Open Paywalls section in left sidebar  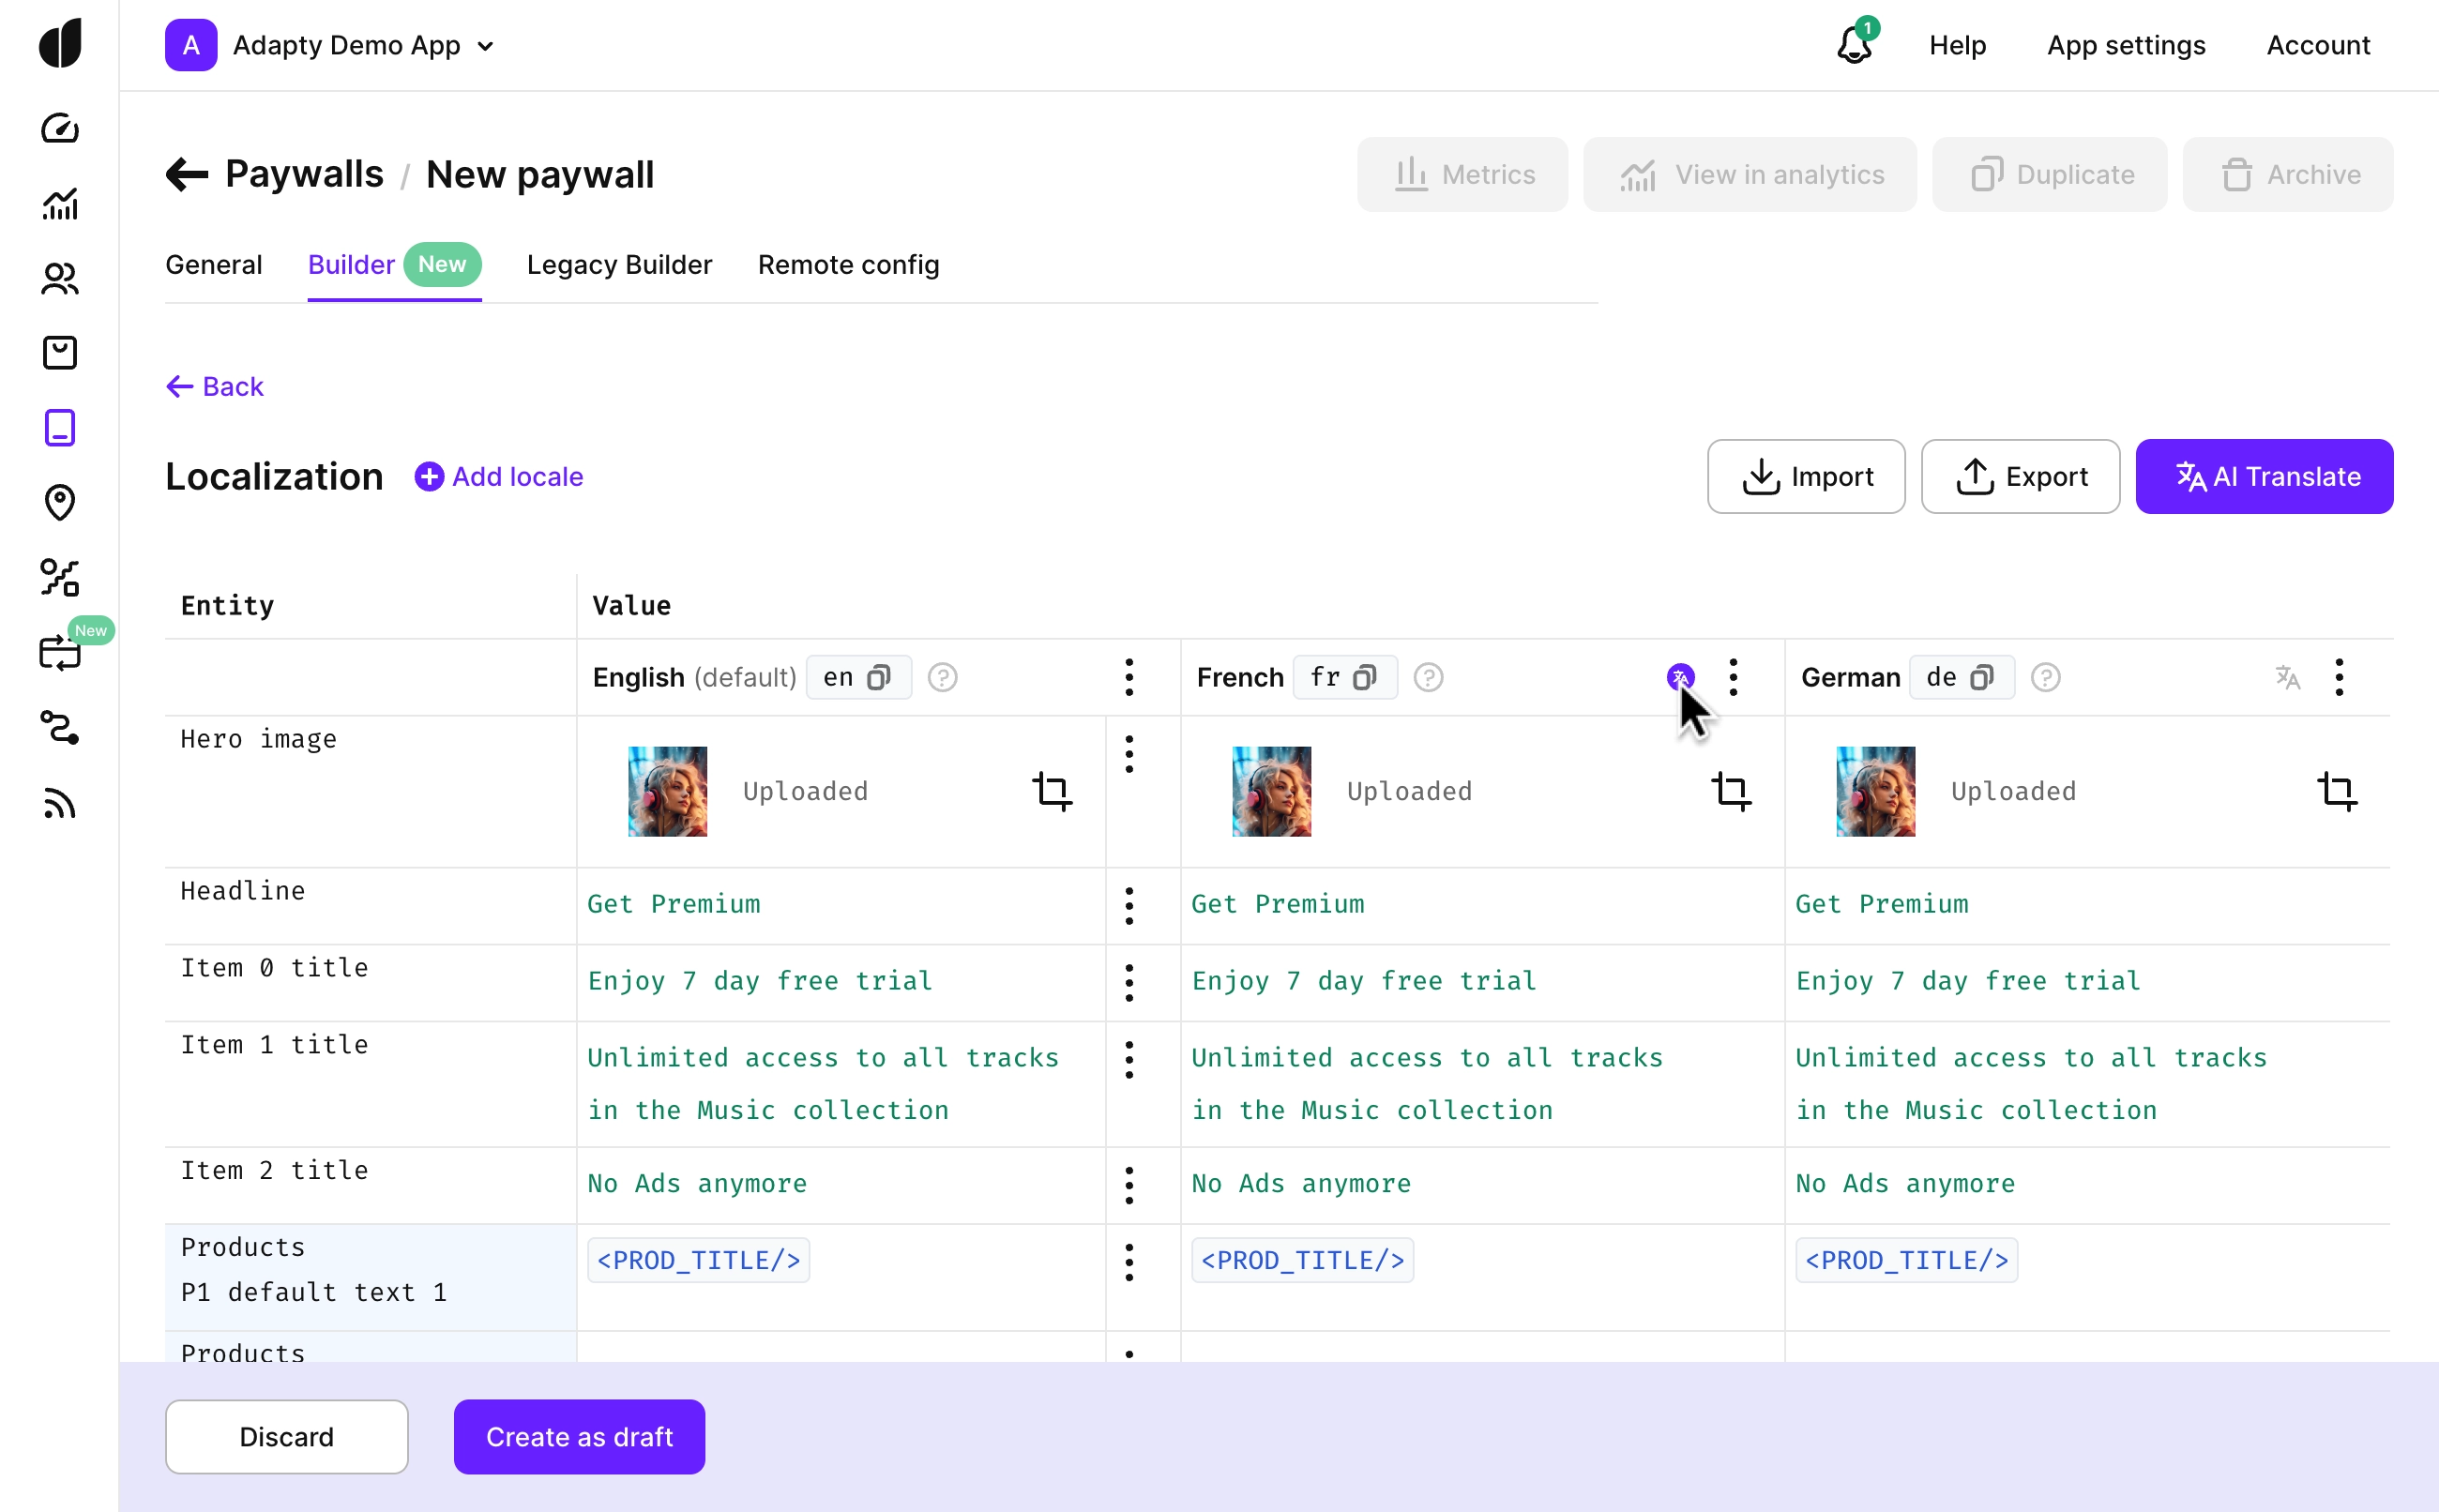pos(60,428)
